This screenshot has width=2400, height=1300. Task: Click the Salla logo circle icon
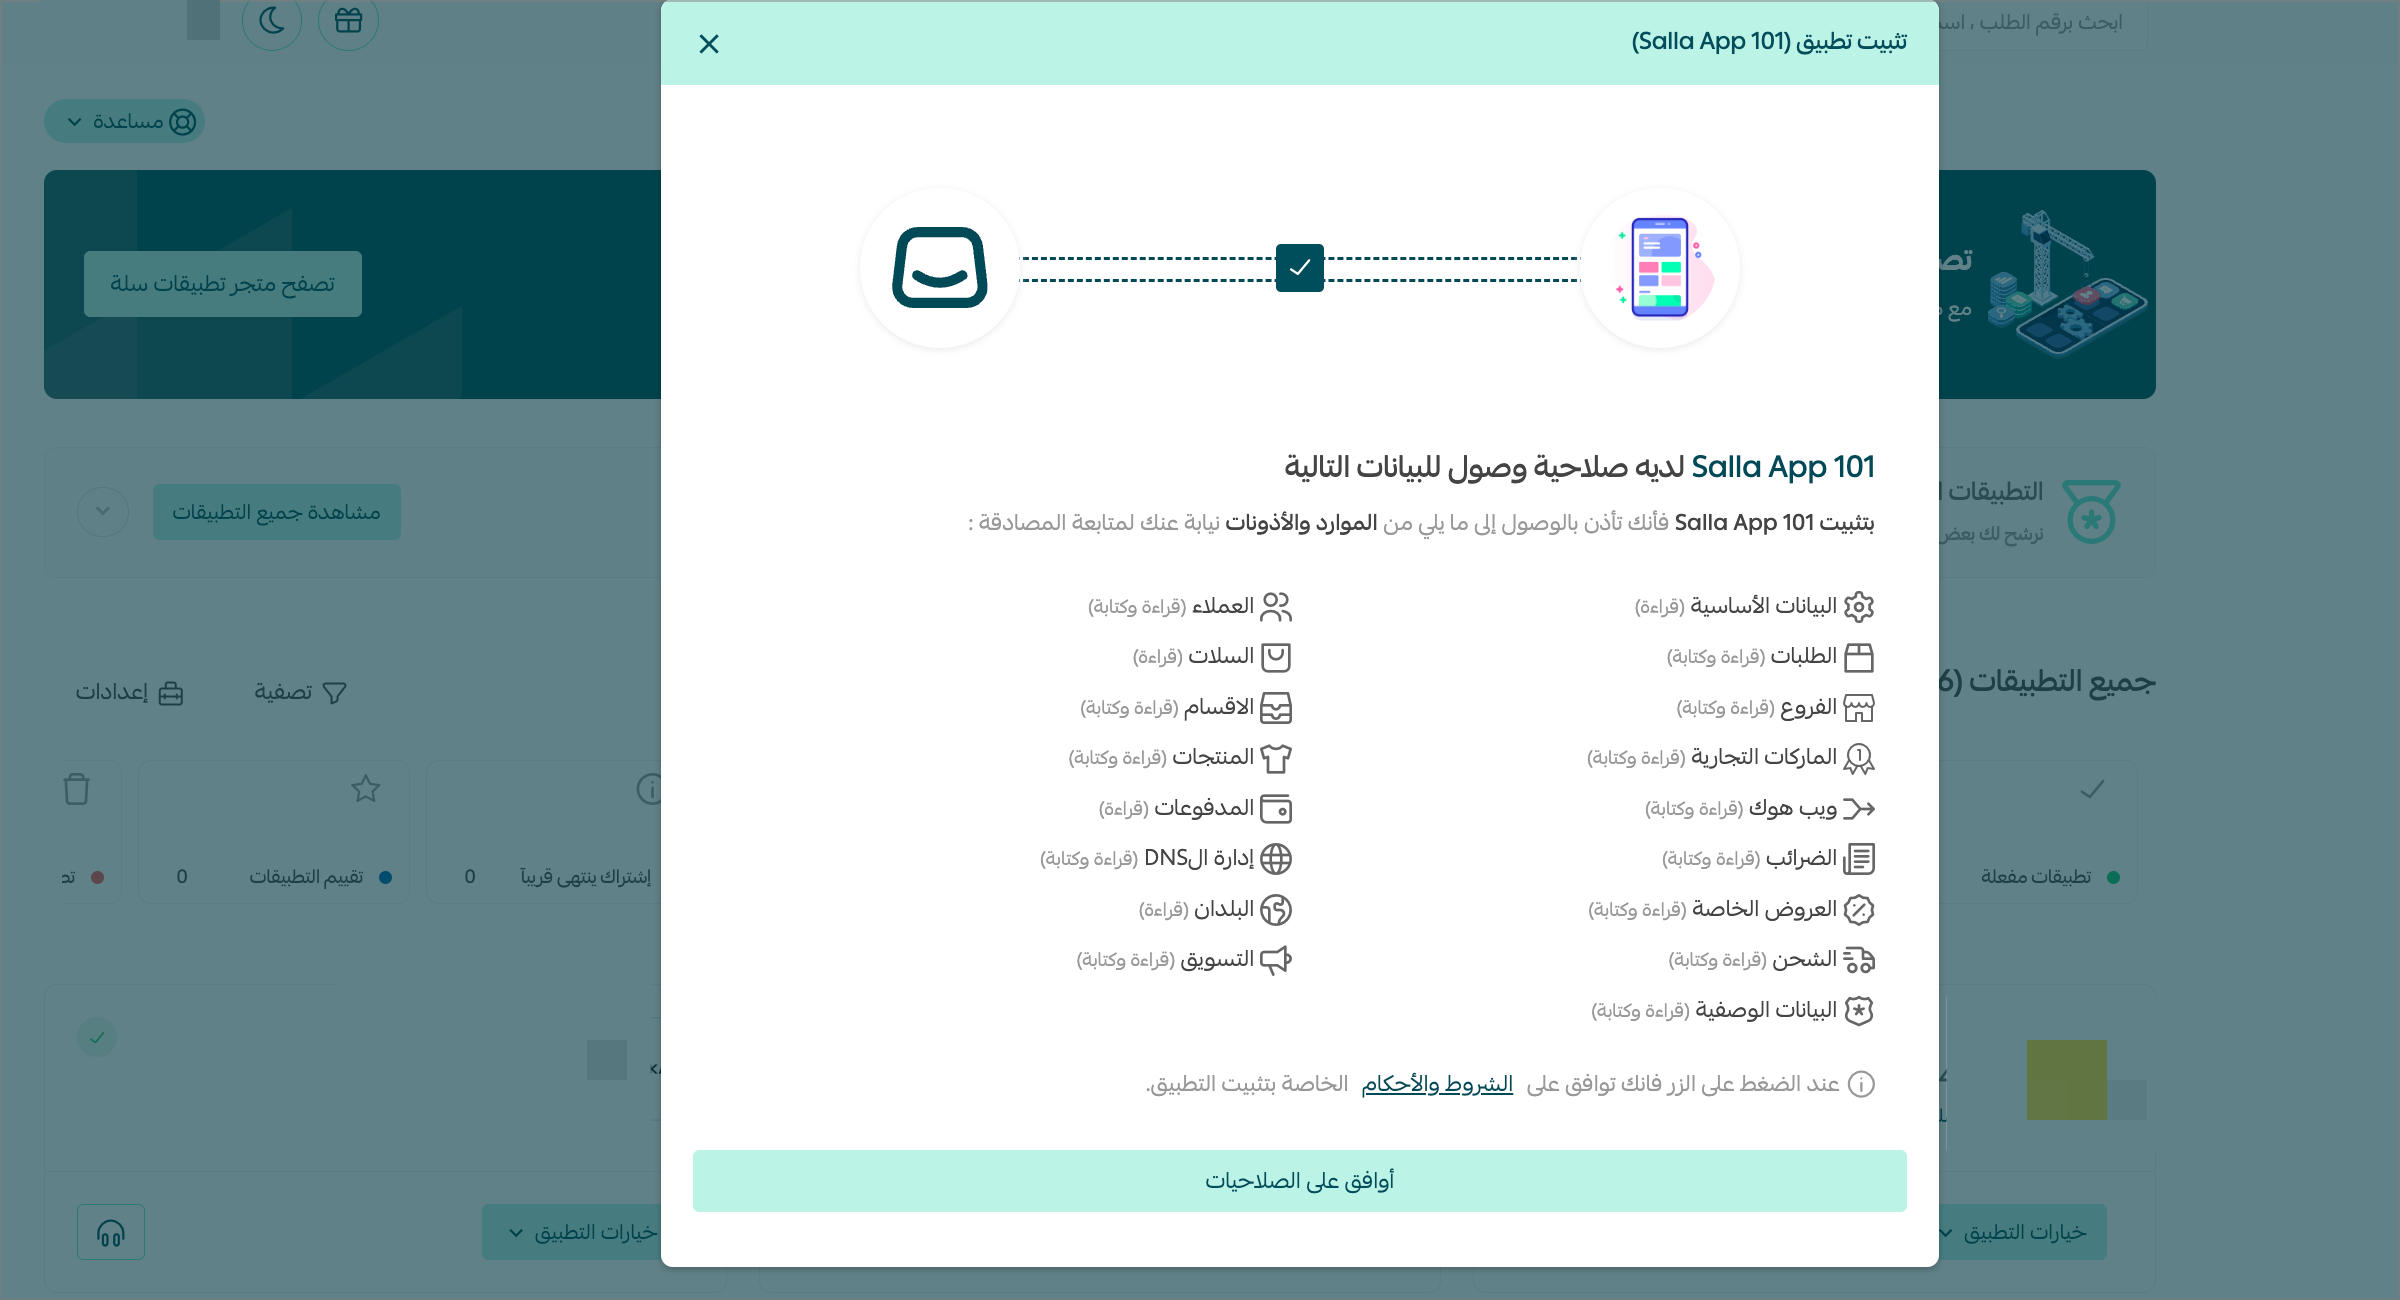tap(940, 268)
